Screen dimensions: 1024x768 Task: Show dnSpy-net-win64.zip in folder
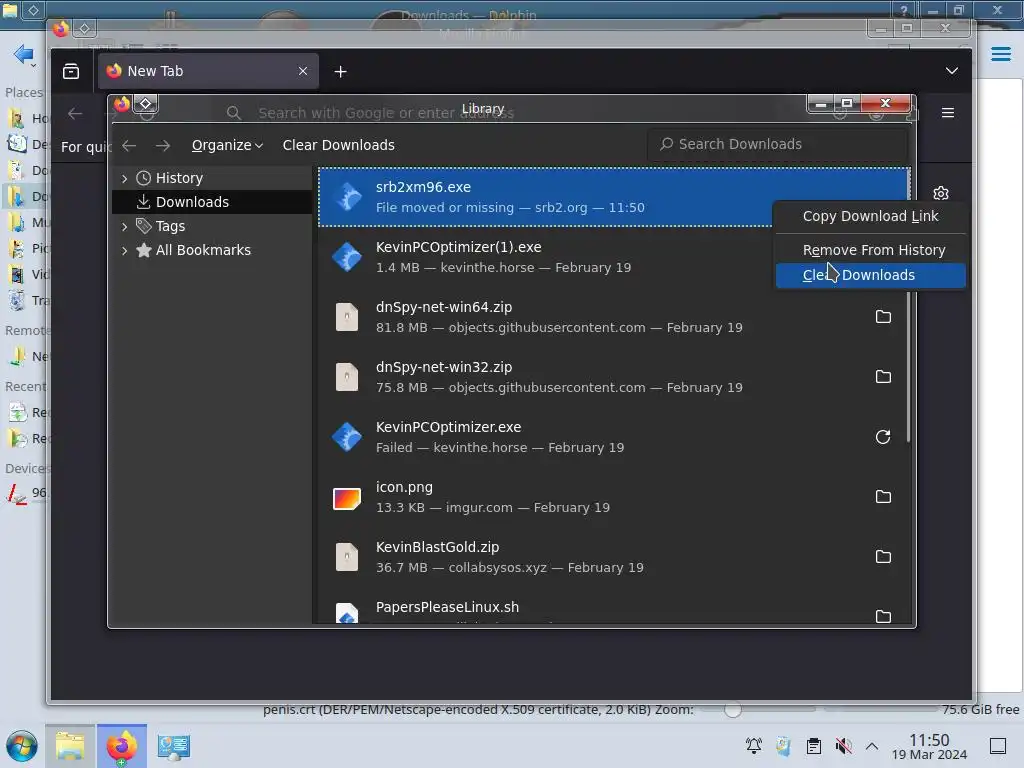pyautogui.click(x=883, y=317)
